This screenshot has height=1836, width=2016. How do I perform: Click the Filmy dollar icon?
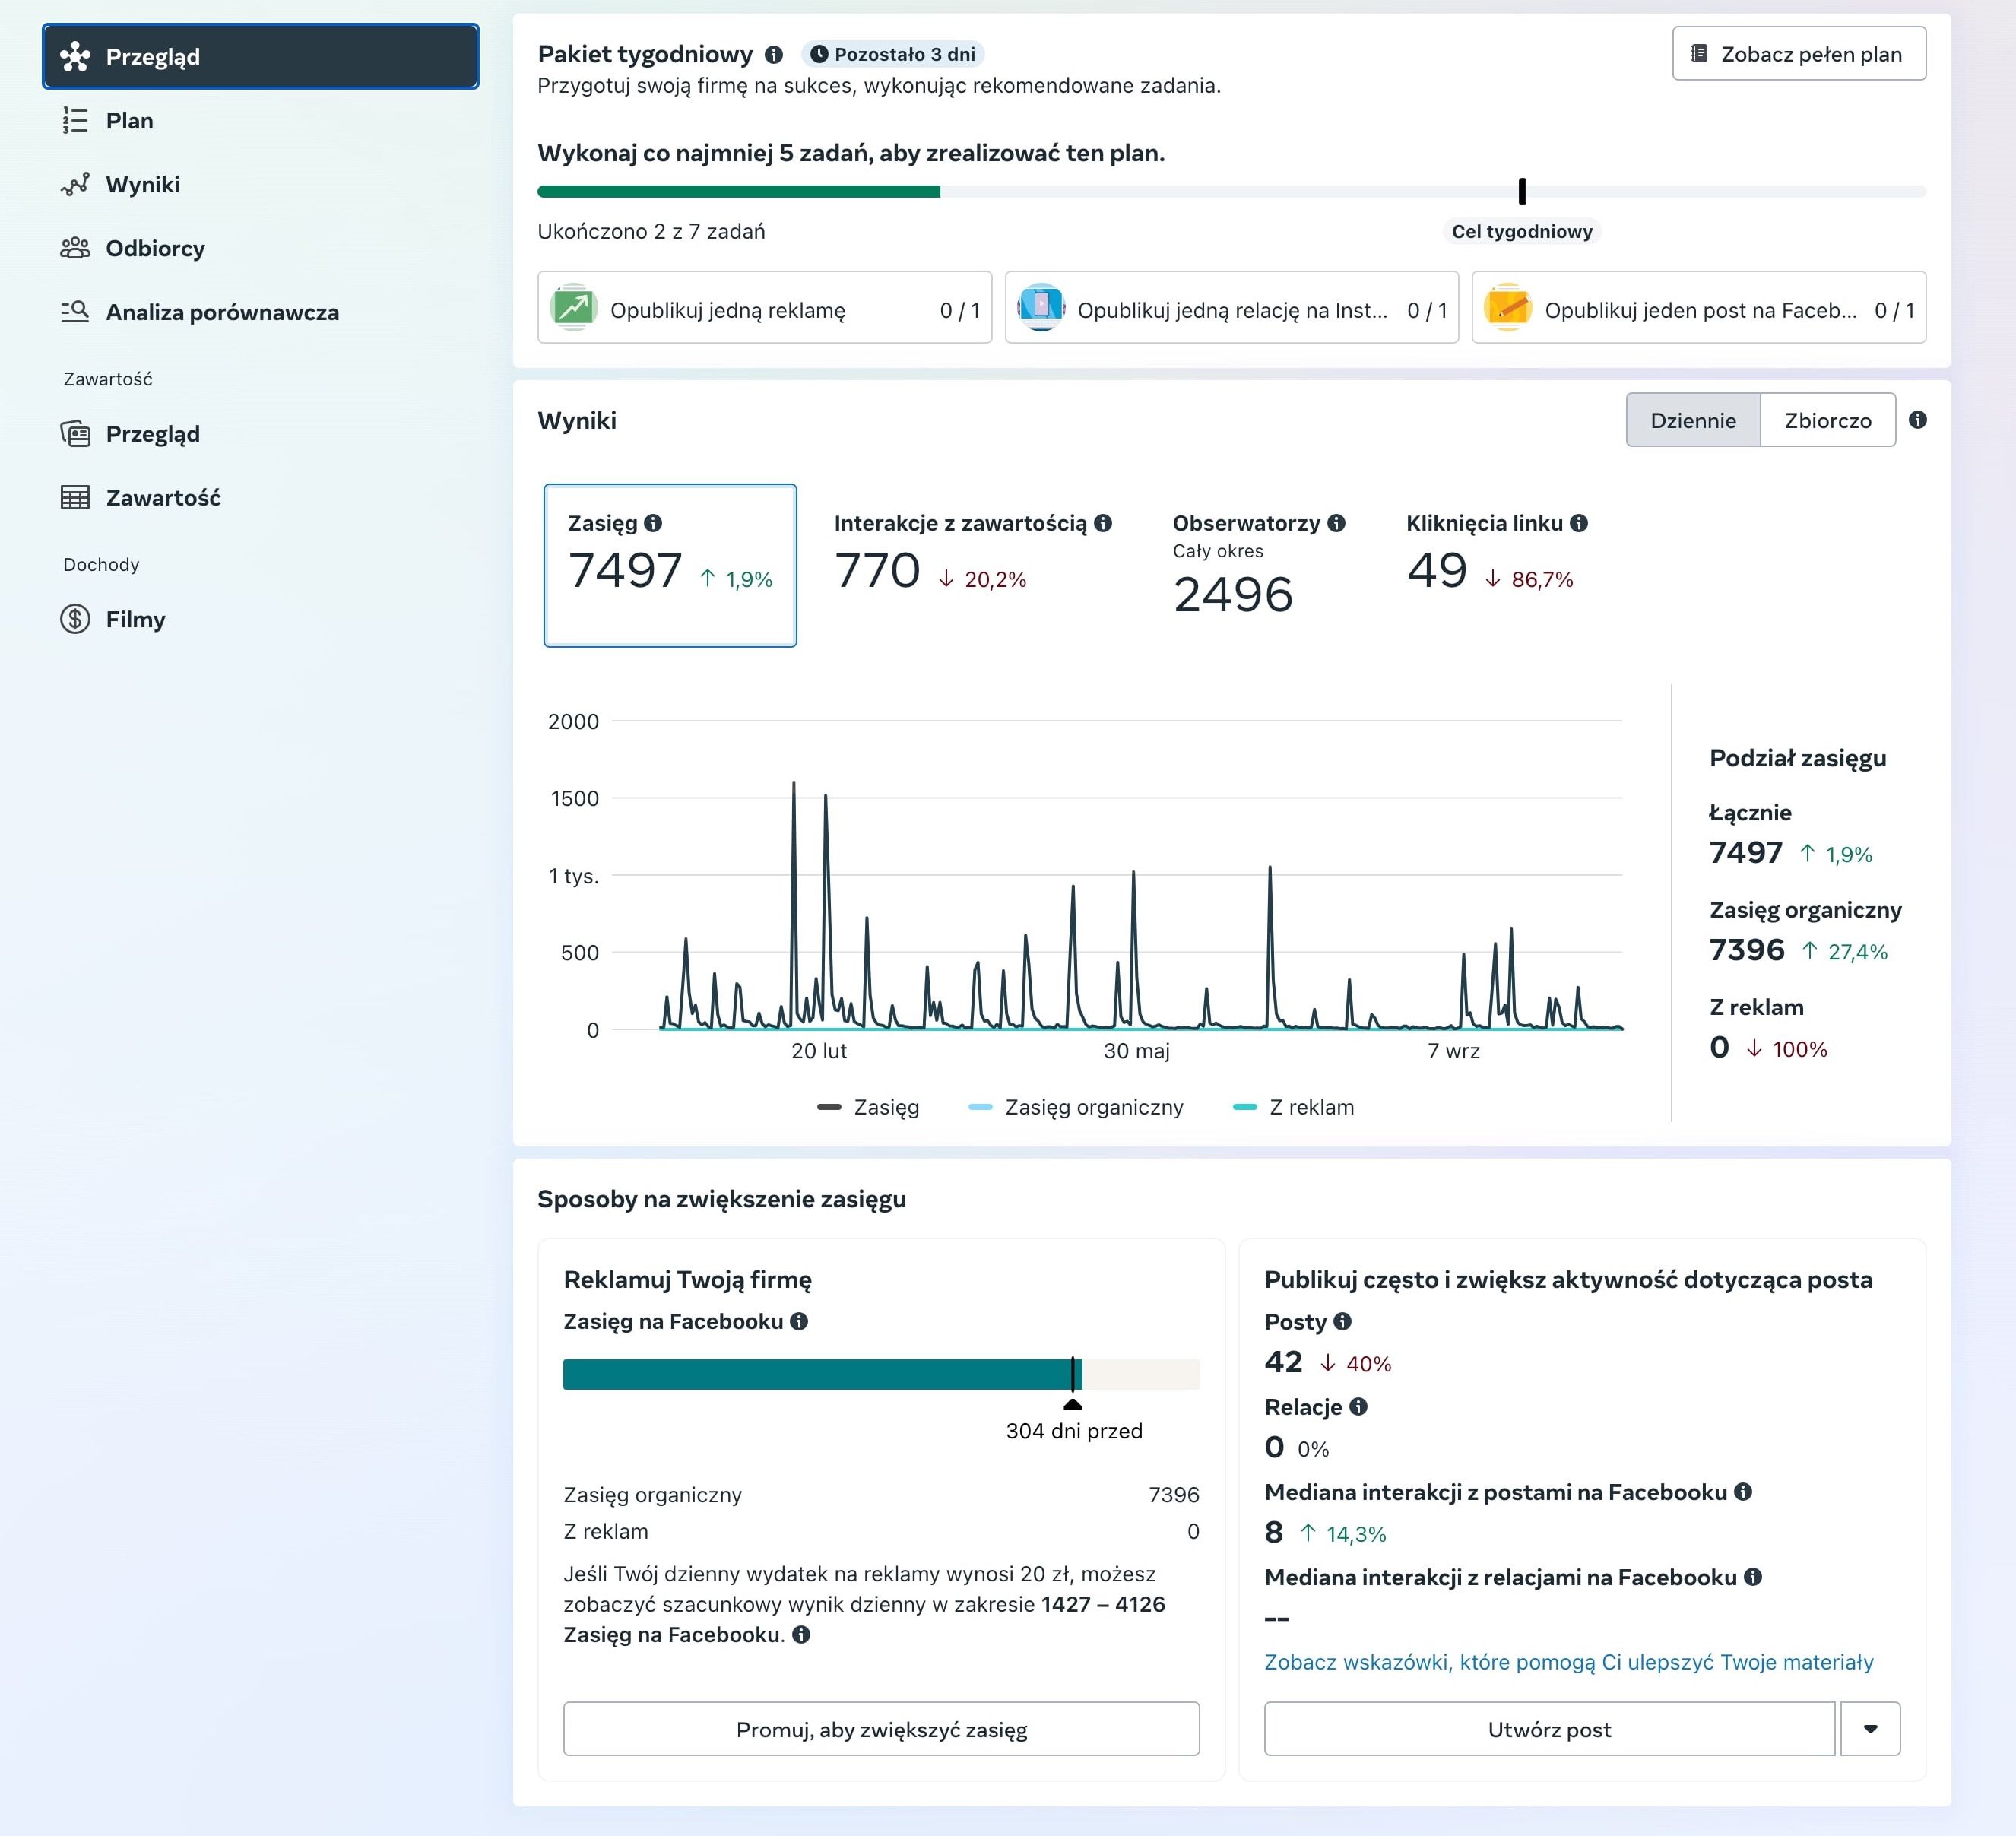(75, 619)
